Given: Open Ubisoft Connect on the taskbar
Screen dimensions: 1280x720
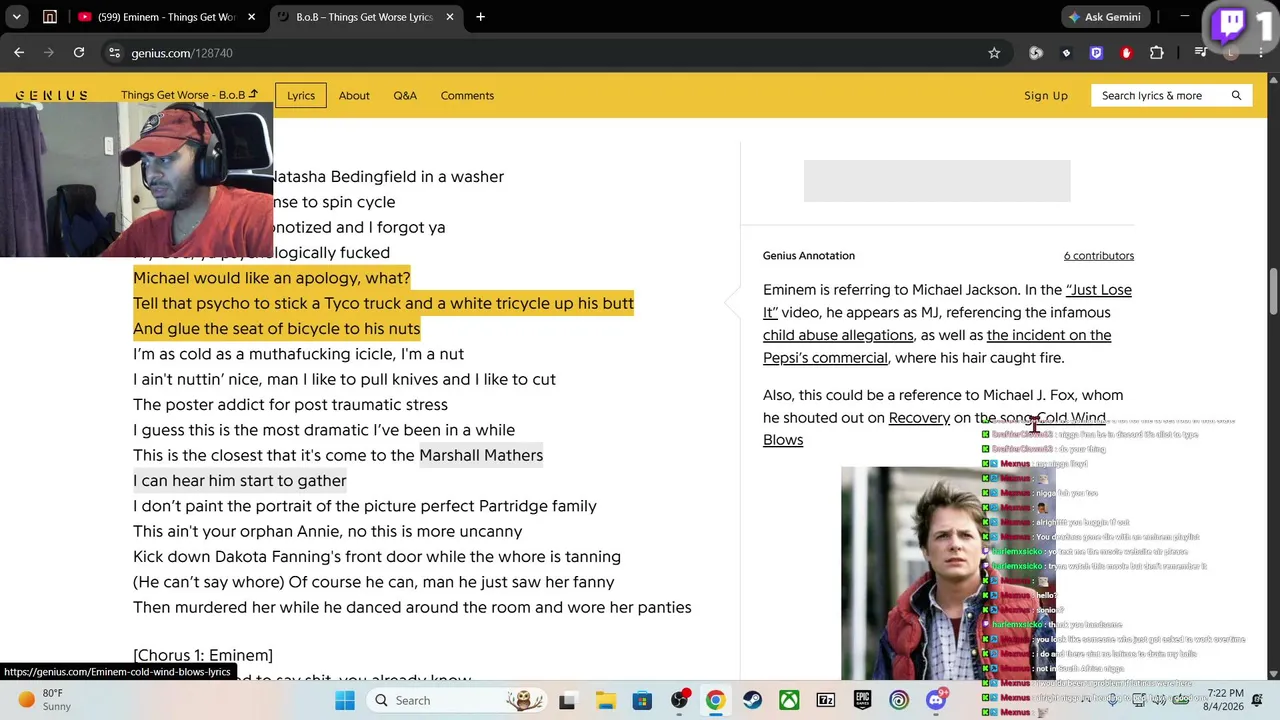Looking at the screenshot, I should 899,700.
